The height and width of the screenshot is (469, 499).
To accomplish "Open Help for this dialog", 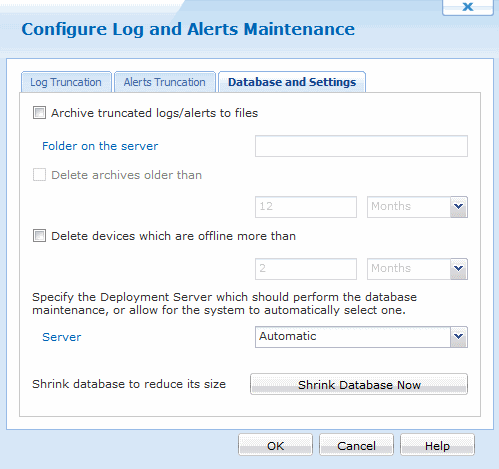I will point(437,445).
